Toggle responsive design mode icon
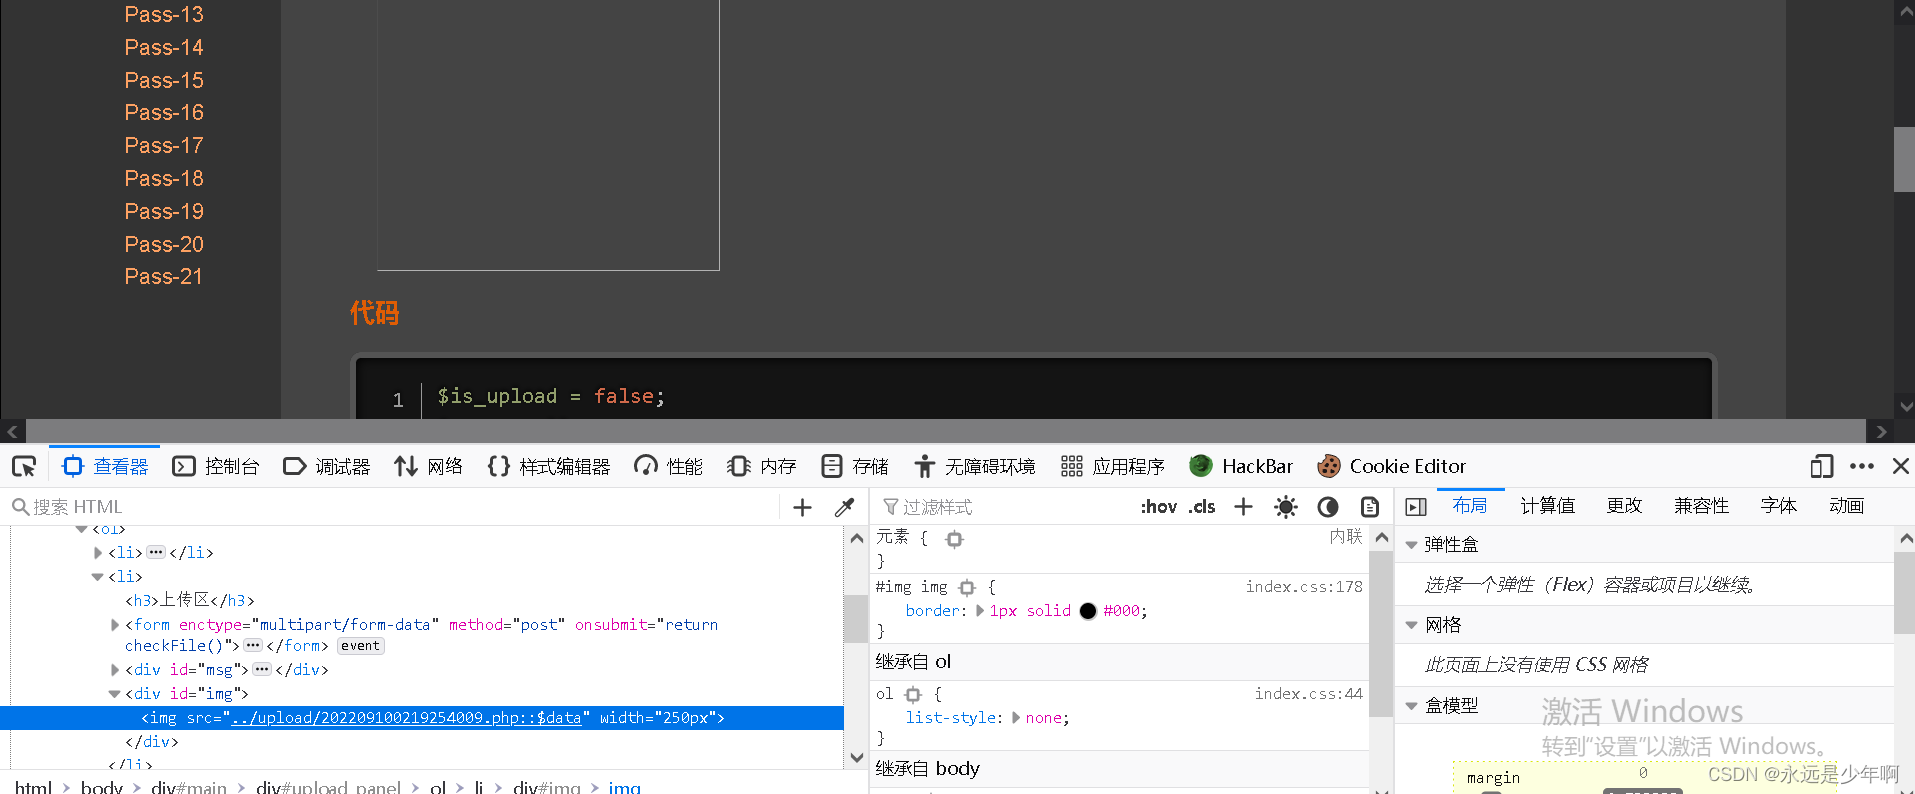The height and width of the screenshot is (794, 1915). (1821, 466)
